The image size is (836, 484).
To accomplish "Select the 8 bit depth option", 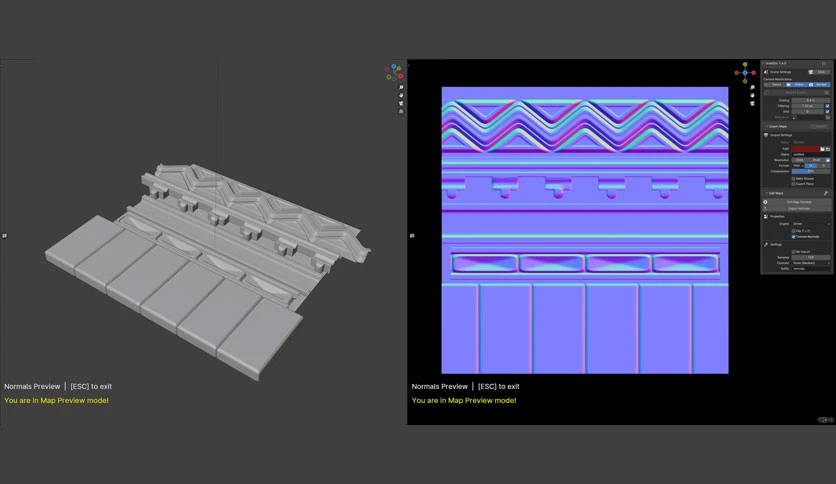I will 824,165.
